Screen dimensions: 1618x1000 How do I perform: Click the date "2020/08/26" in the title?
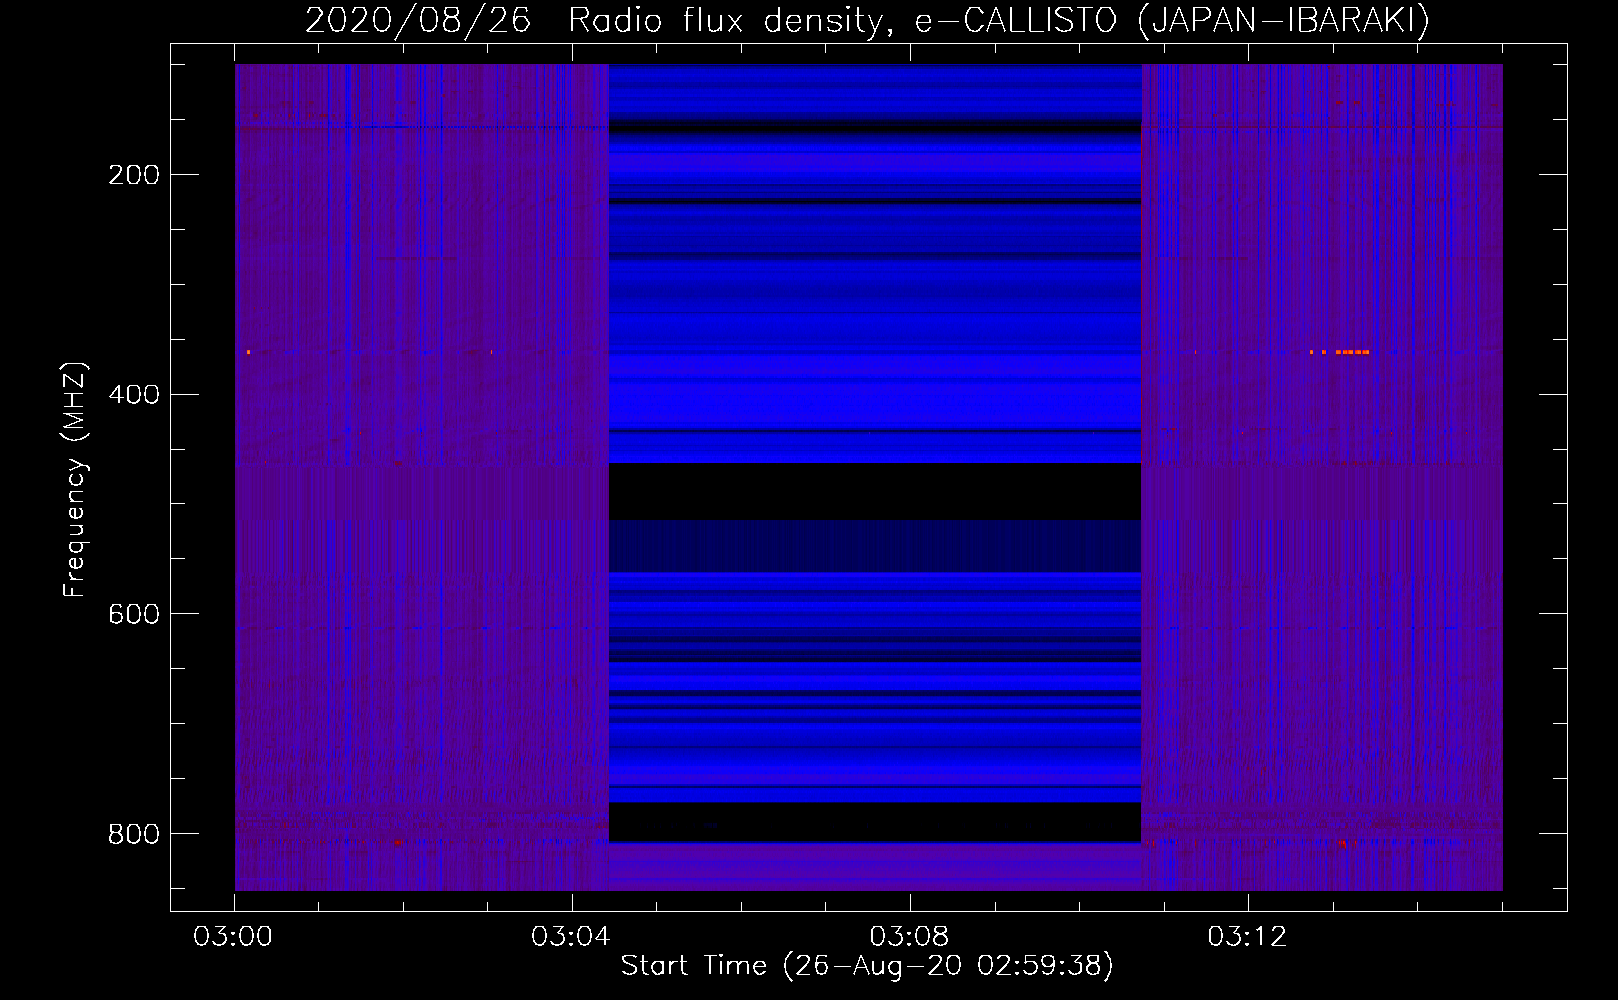pyautogui.click(x=418, y=21)
